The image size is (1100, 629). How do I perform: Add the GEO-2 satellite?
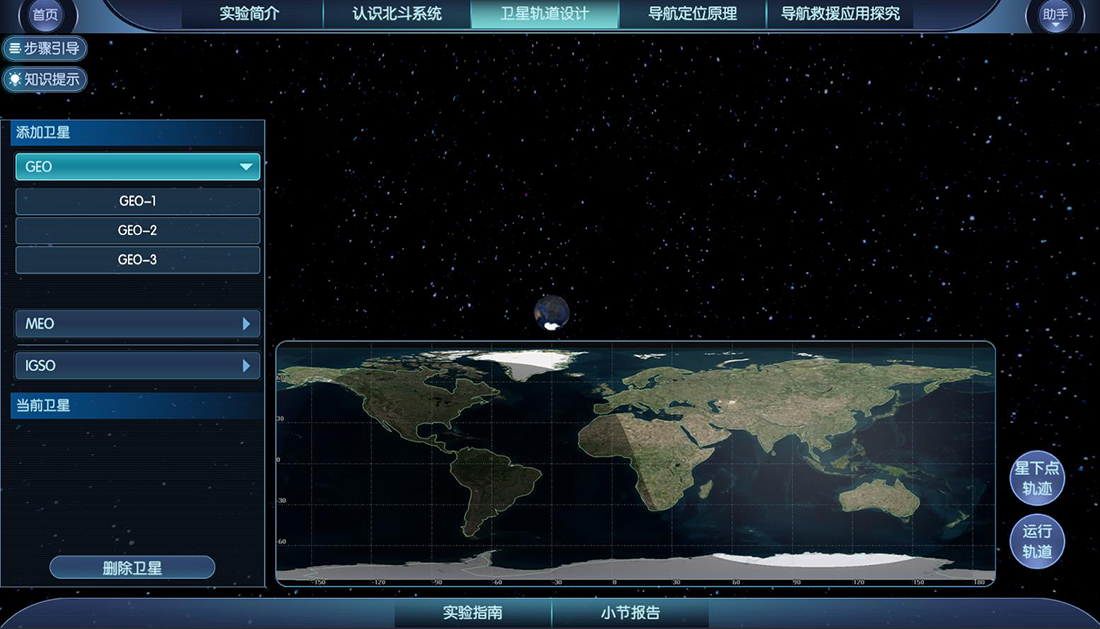tap(138, 230)
